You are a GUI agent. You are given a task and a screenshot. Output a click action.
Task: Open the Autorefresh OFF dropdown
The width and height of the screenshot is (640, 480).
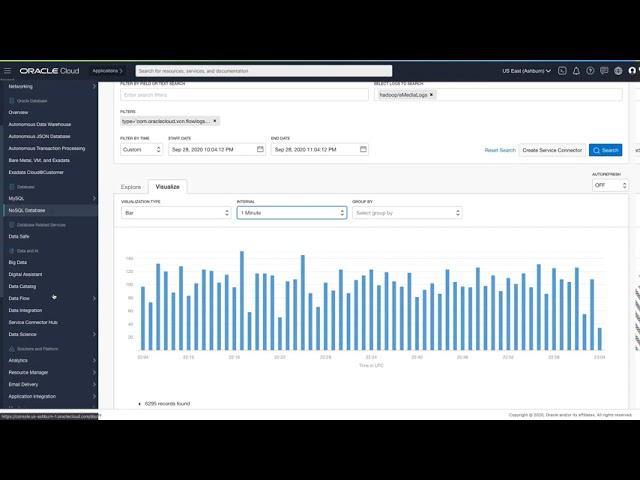(610, 185)
